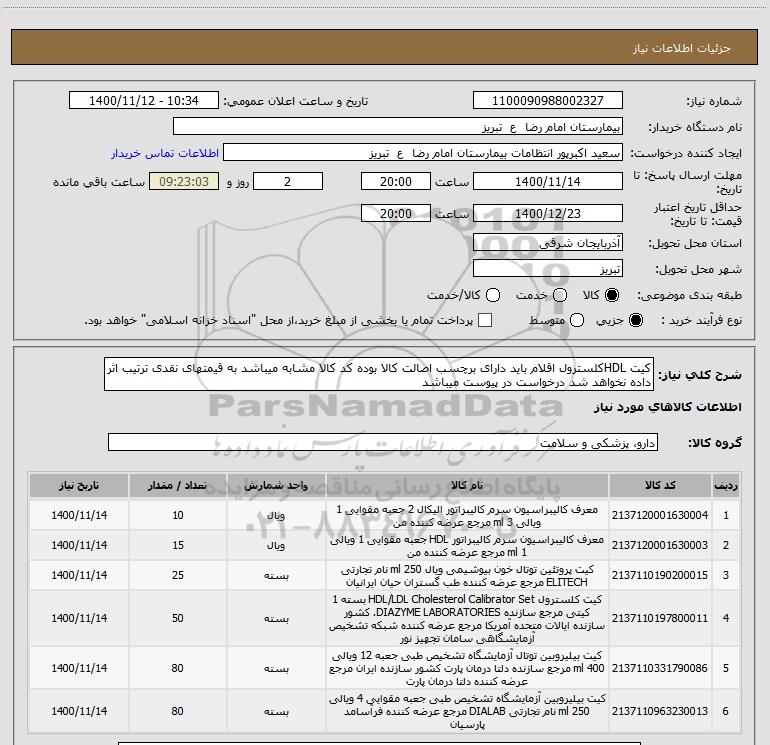
Task: Click the ELITECH total protein kit name
Action: click(x=467, y=576)
